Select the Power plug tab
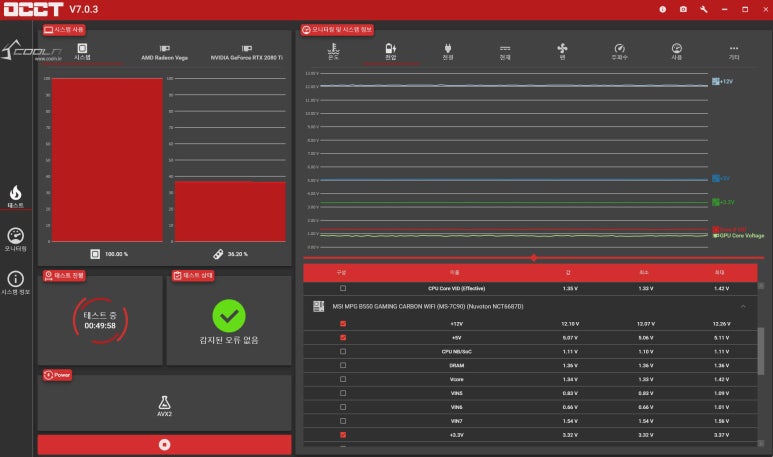The image size is (773, 457). pyautogui.click(x=448, y=51)
